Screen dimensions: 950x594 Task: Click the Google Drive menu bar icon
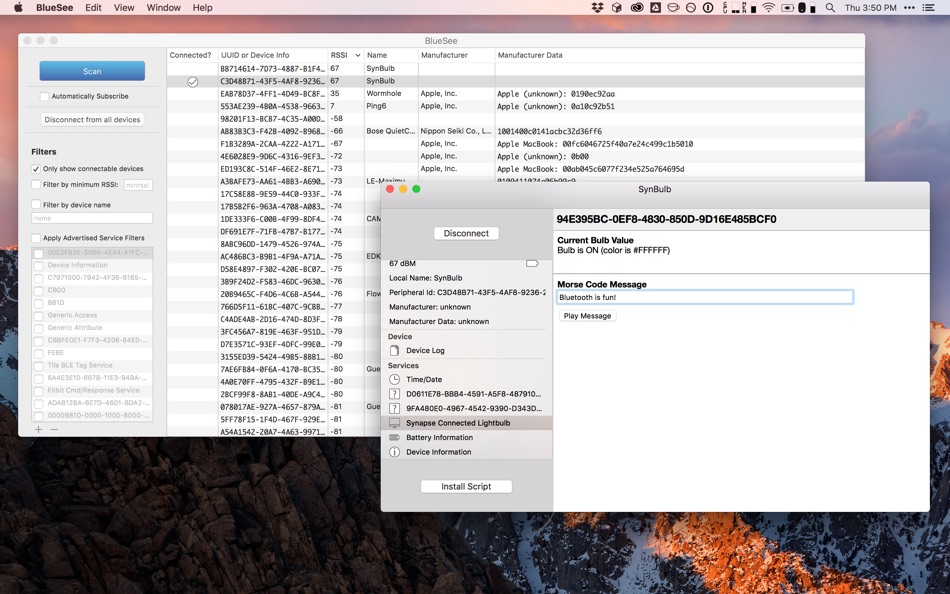656,8
